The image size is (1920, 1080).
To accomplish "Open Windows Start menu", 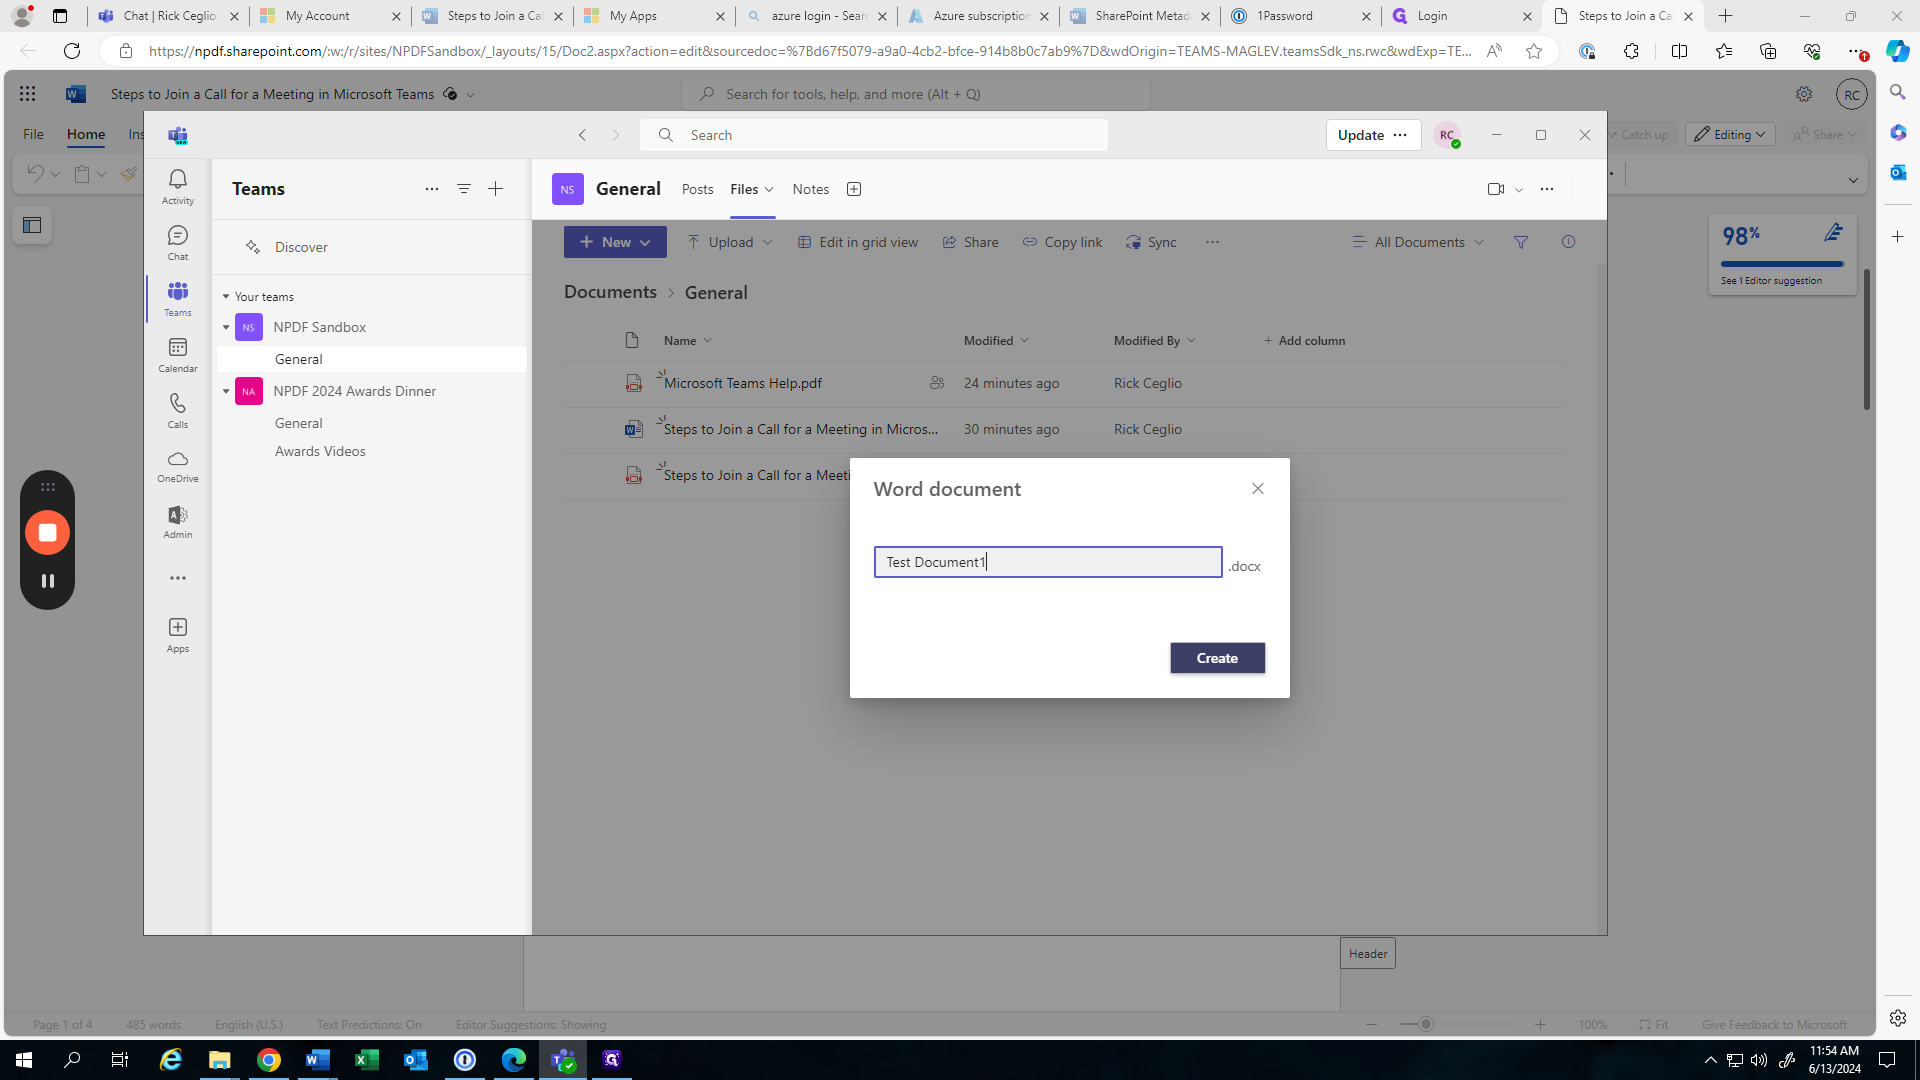I will pos(24,1060).
